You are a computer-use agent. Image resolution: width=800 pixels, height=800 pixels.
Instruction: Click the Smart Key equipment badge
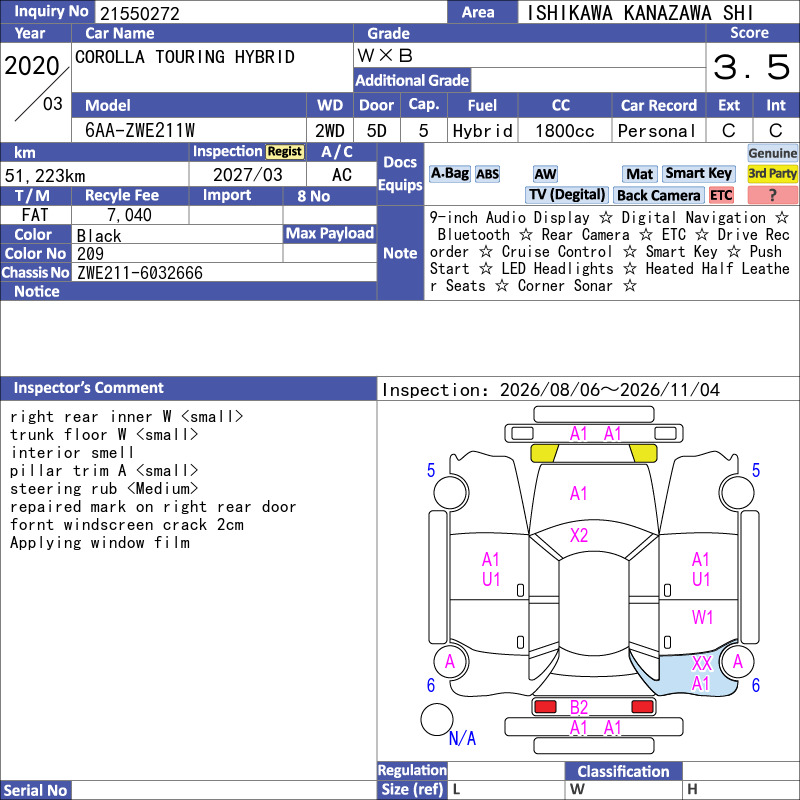[x=698, y=173]
